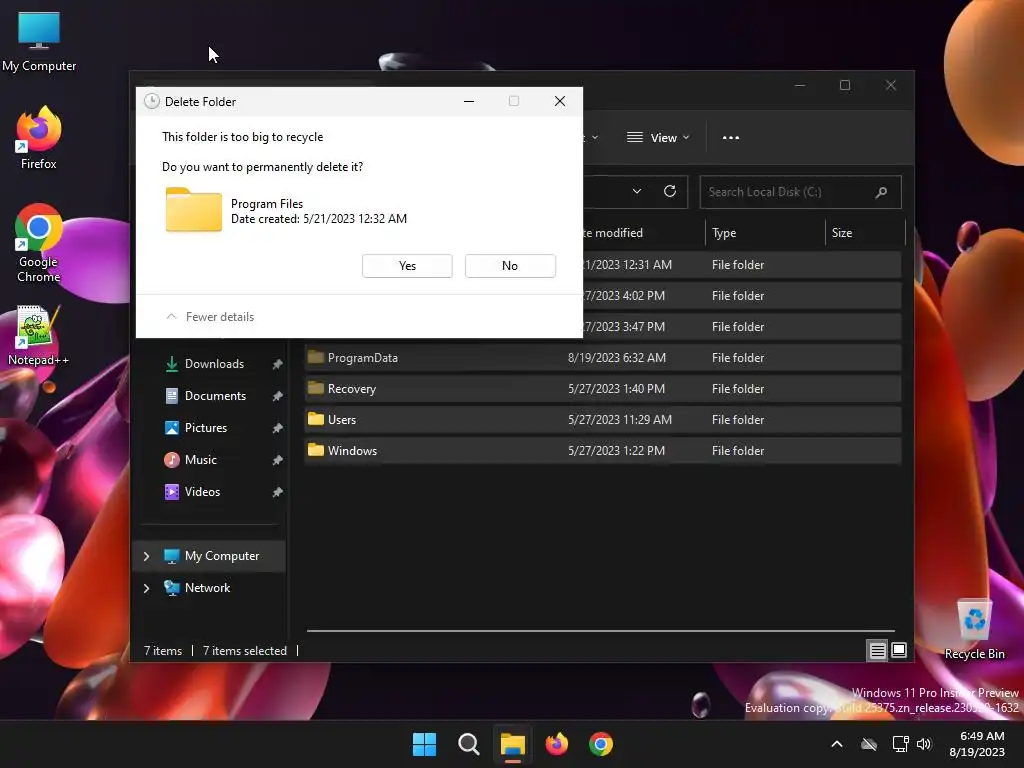The width and height of the screenshot is (1024, 768).
Task: Open Downloads in navigation pane
Action: pyautogui.click(x=214, y=364)
